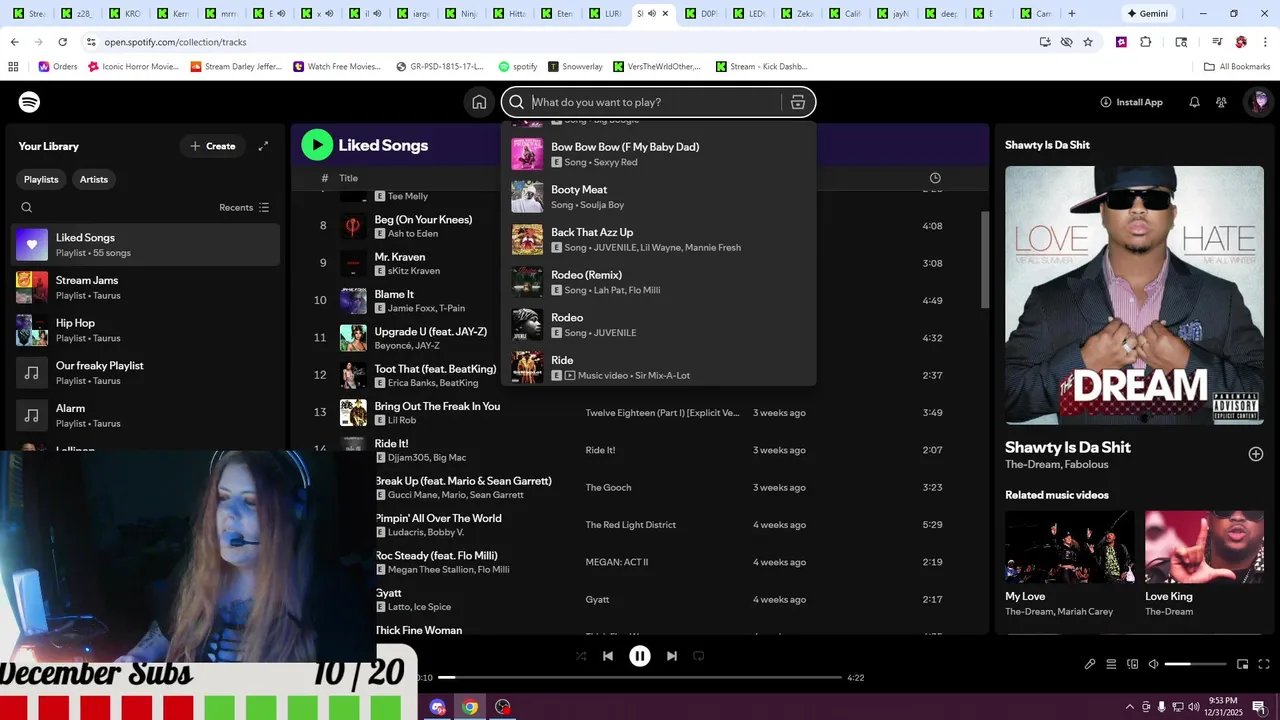Image resolution: width=1280 pixels, height=720 pixels.
Task: Select search result Bow Bow Bow (F My Baby Dad)
Action: (x=658, y=154)
